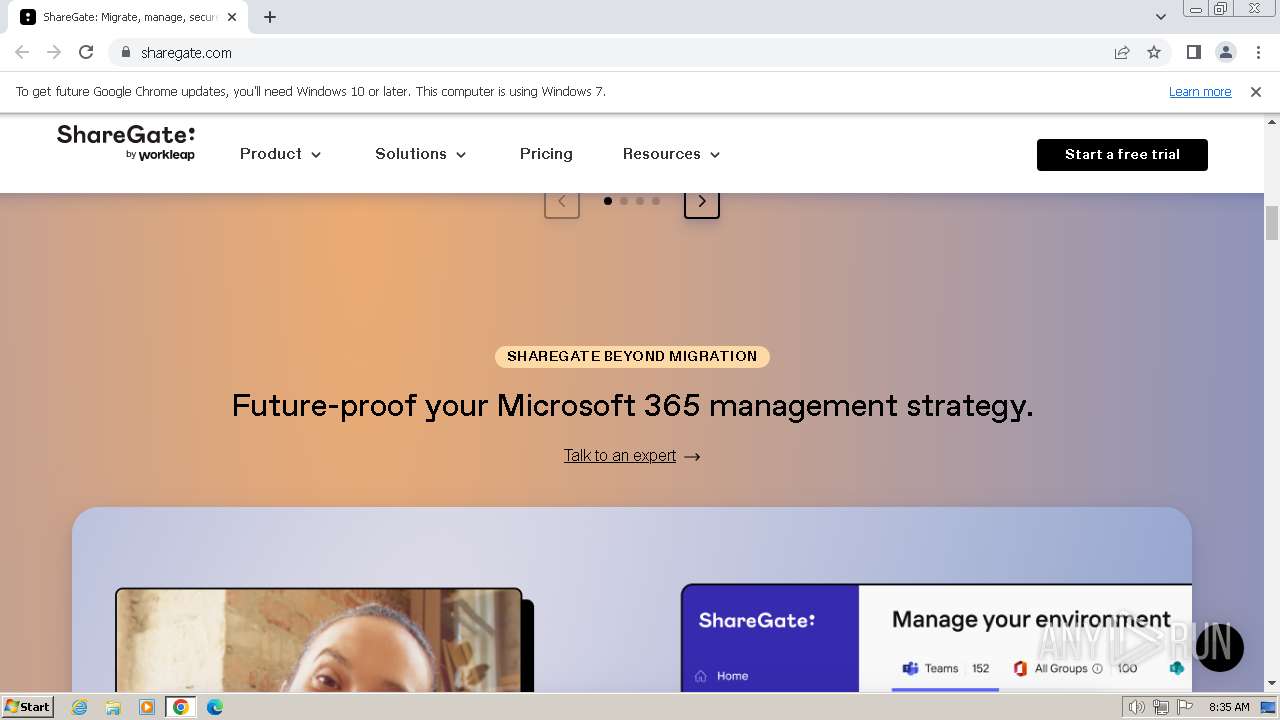Click Manage your environment heading
The height and width of the screenshot is (720, 1280).
point(1031,619)
